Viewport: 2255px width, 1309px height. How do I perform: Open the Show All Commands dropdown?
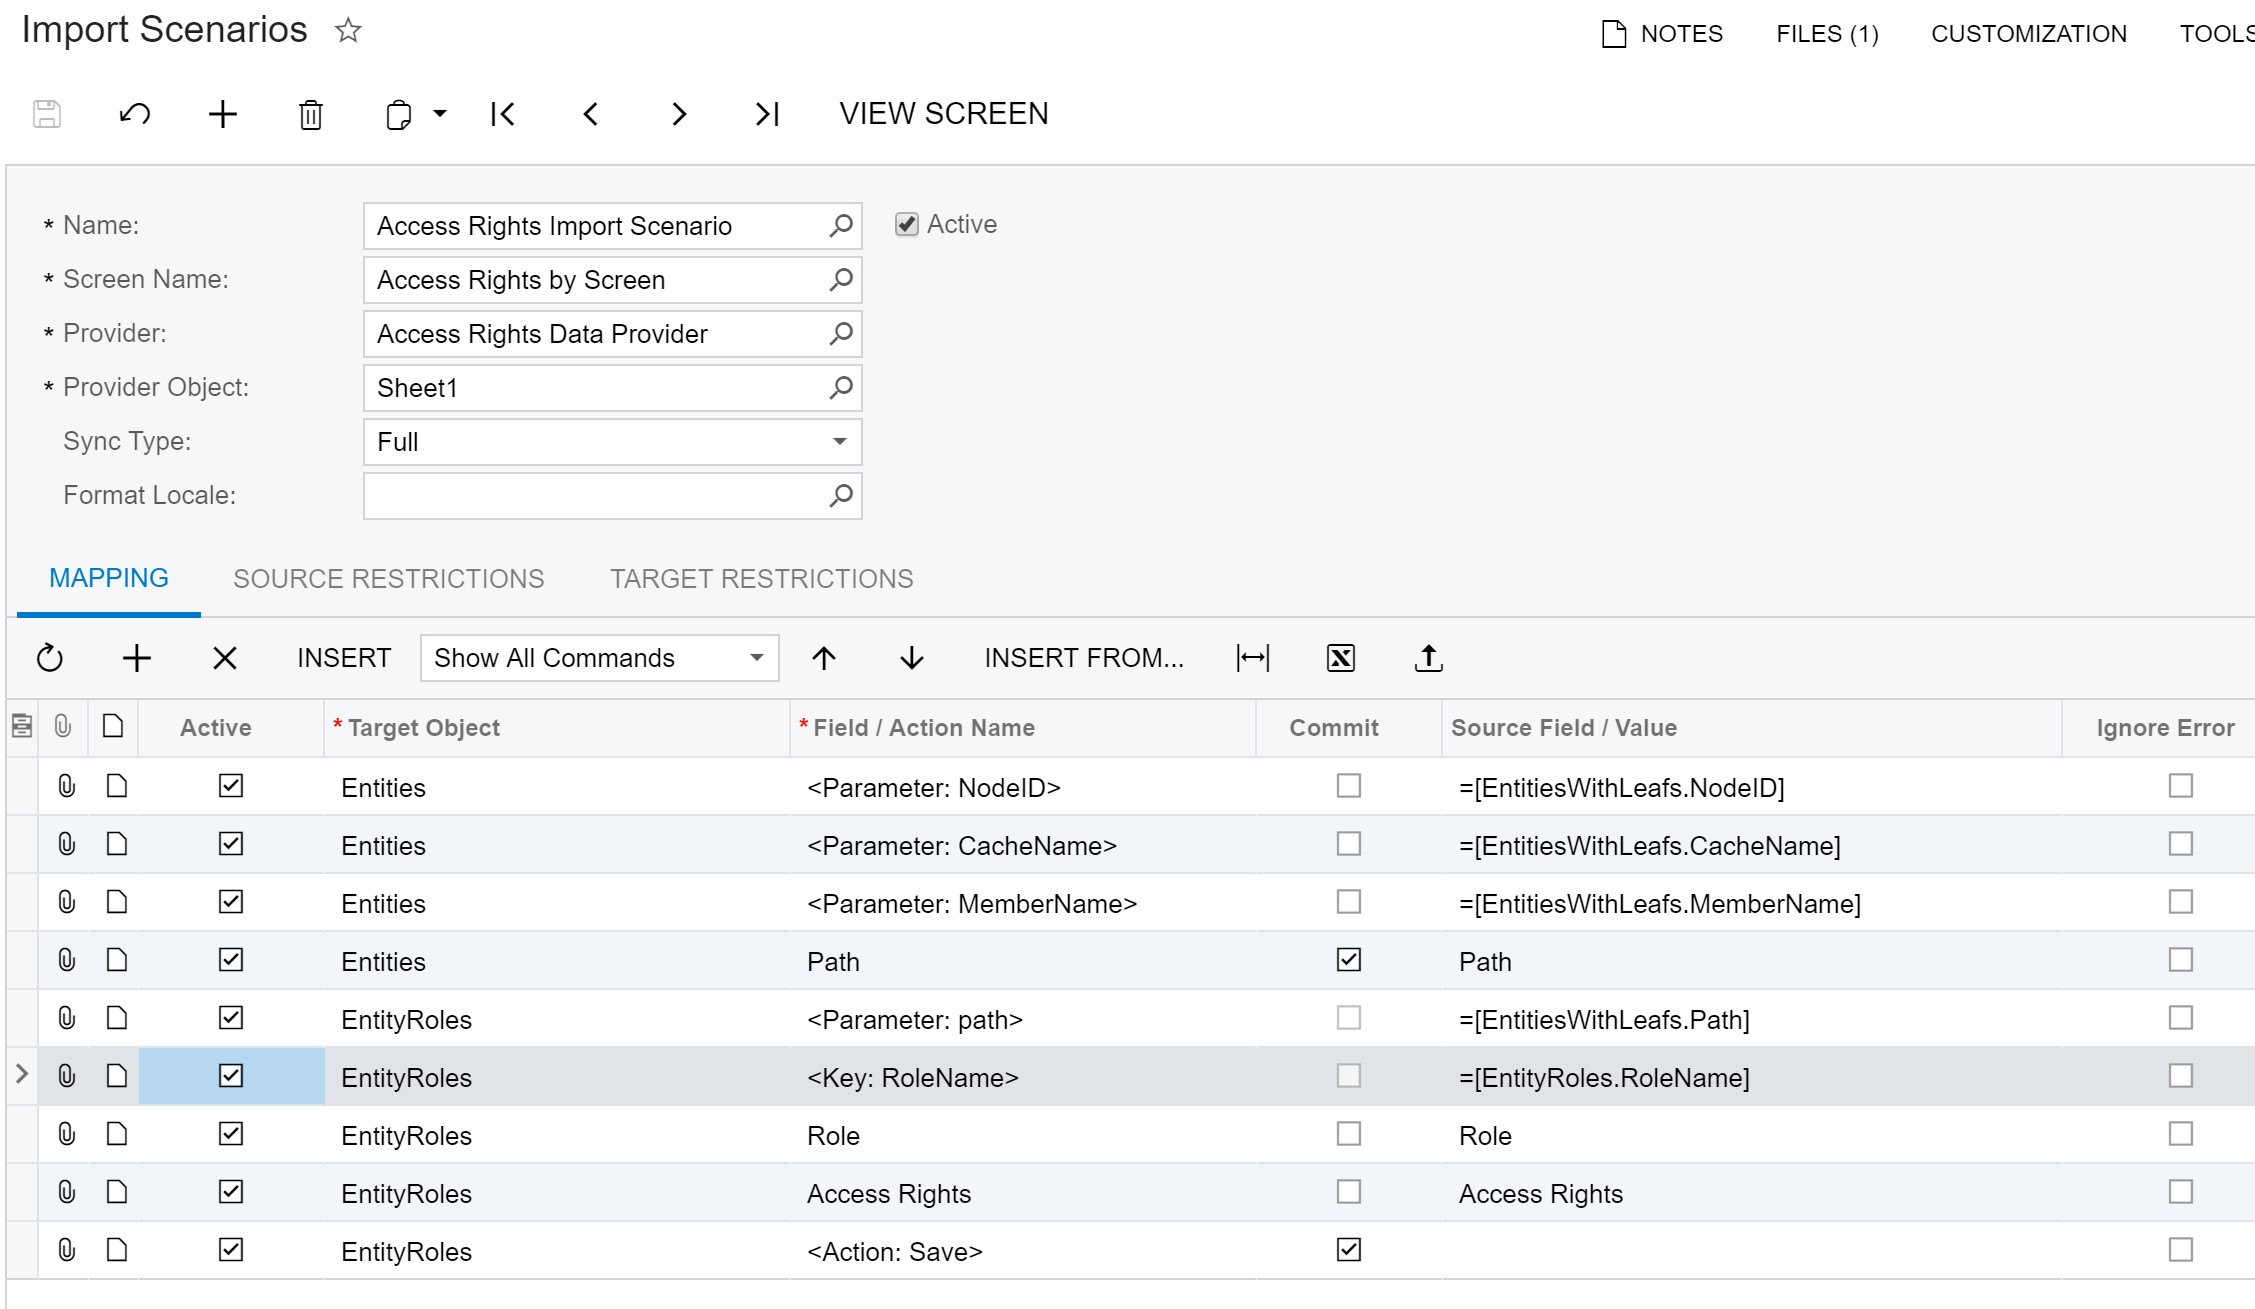coord(757,657)
